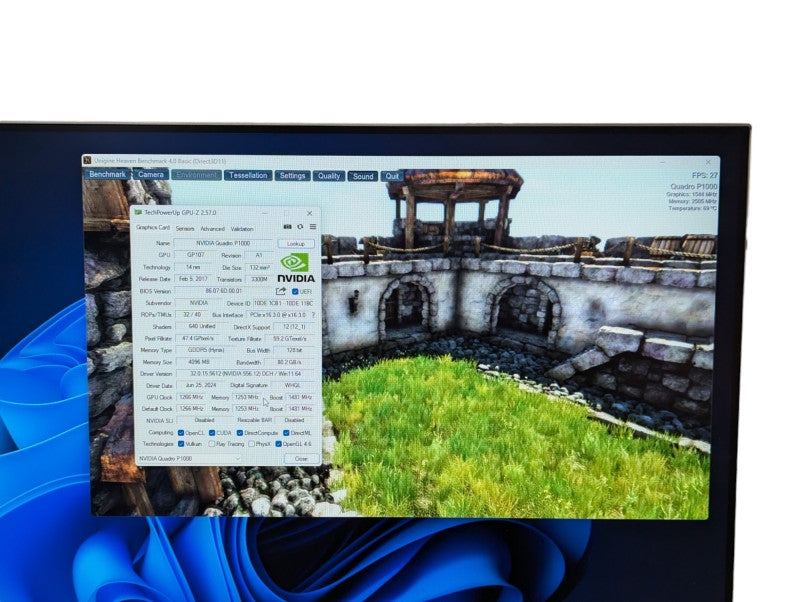The height and width of the screenshot is (602, 800).
Task: Toggle the DirectML checkbox
Action: 286,433
